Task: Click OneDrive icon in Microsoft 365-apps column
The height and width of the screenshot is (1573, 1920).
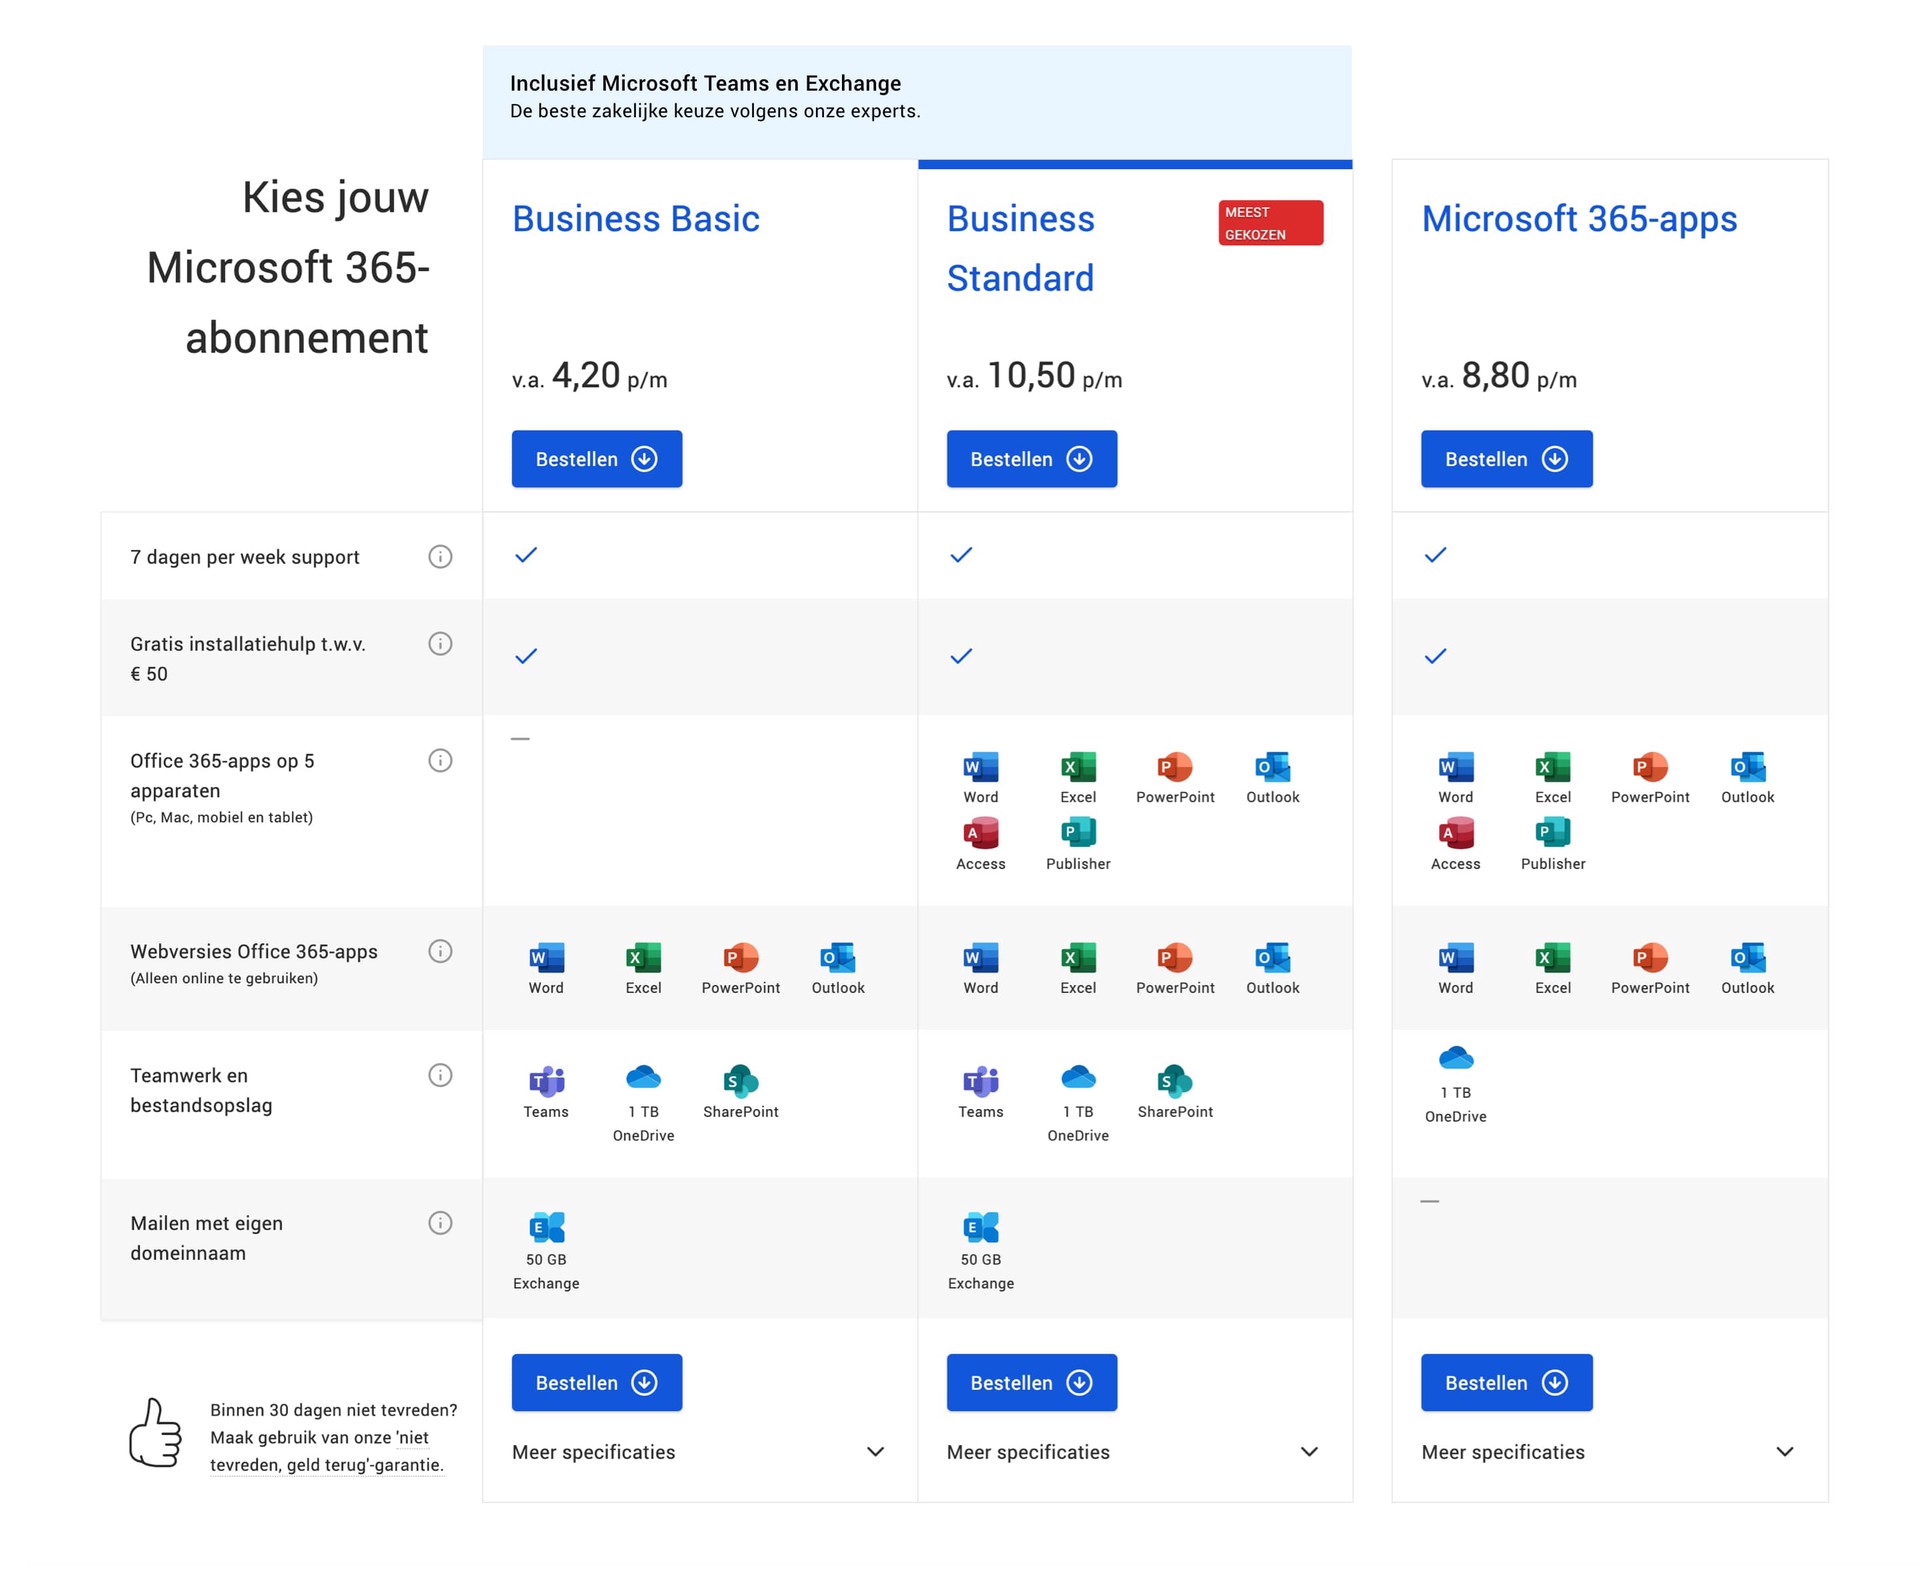Action: click(1456, 1058)
